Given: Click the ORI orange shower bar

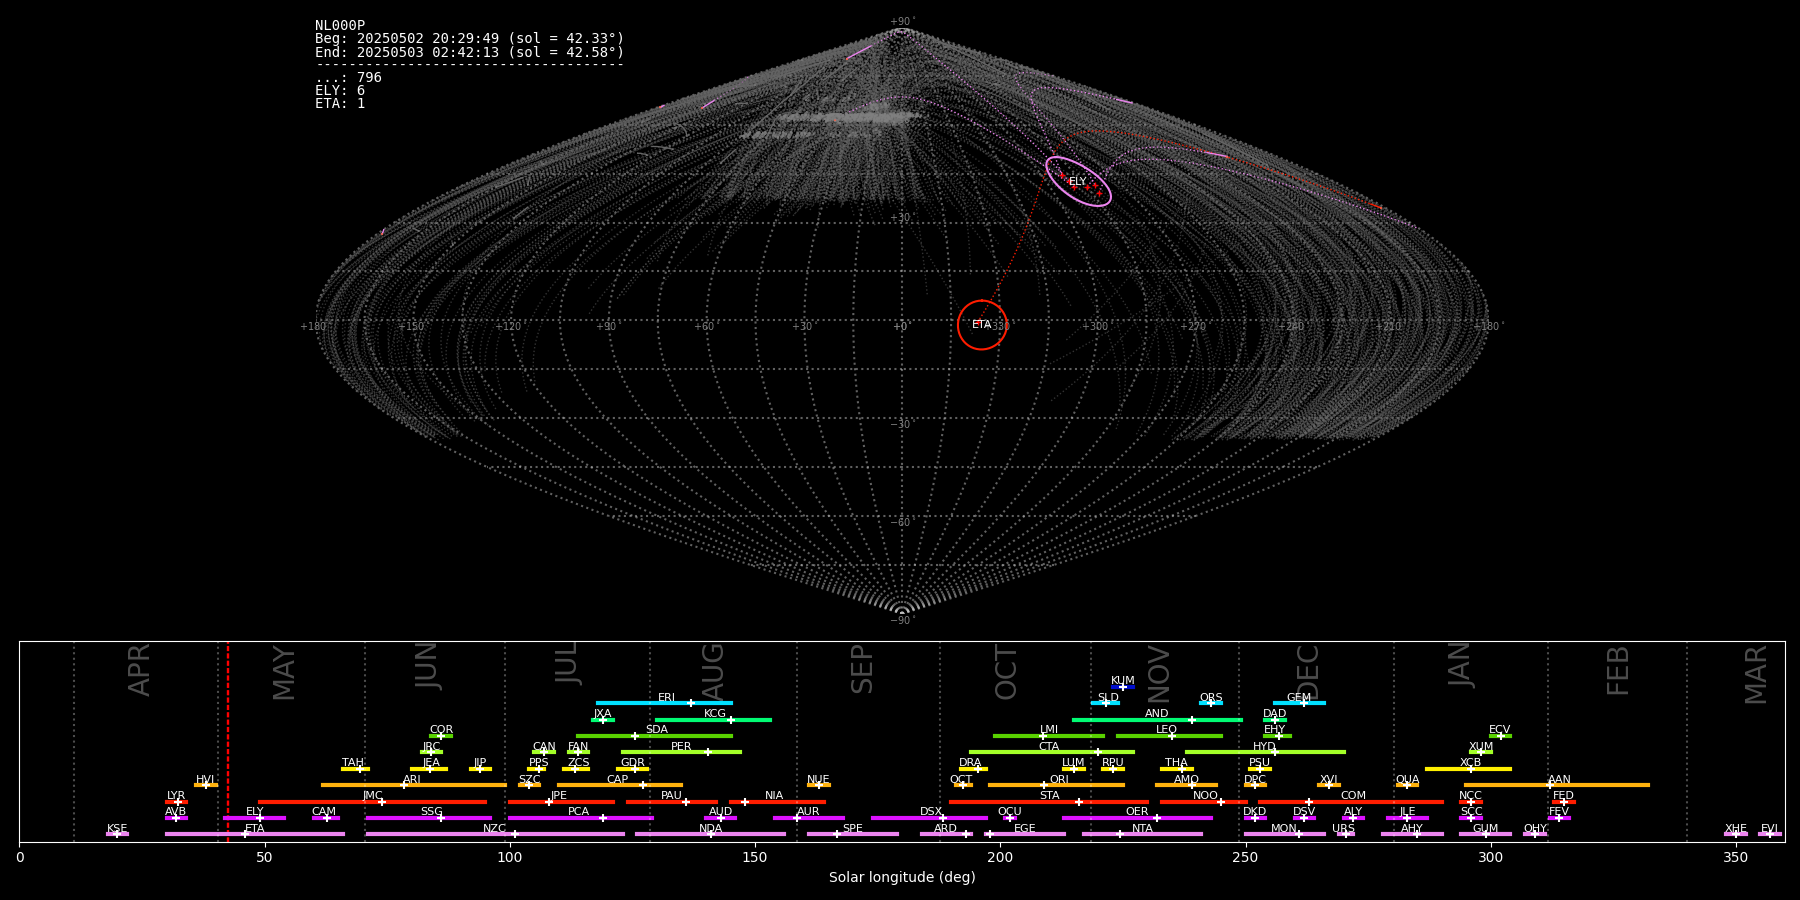Looking at the screenshot, I should tap(1056, 785).
